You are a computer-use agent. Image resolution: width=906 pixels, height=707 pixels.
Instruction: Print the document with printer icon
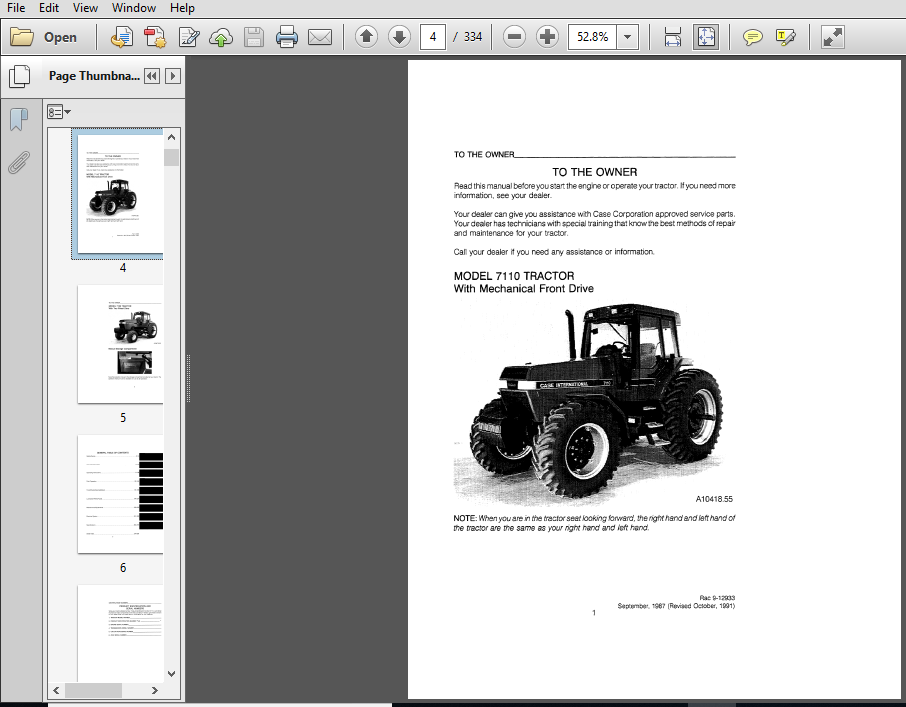click(287, 37)
